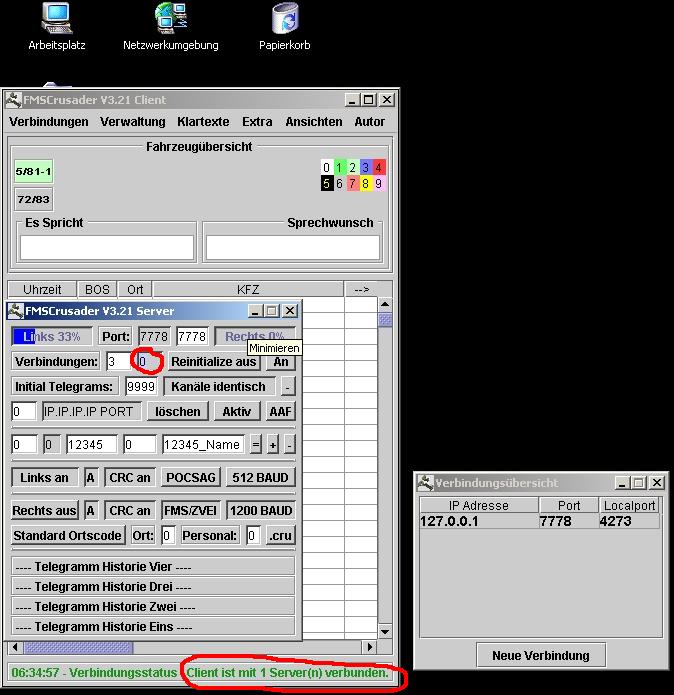674x695 pixels.
Task: Open the Netzwerkumgebung desktop icon
Action: 170,20
